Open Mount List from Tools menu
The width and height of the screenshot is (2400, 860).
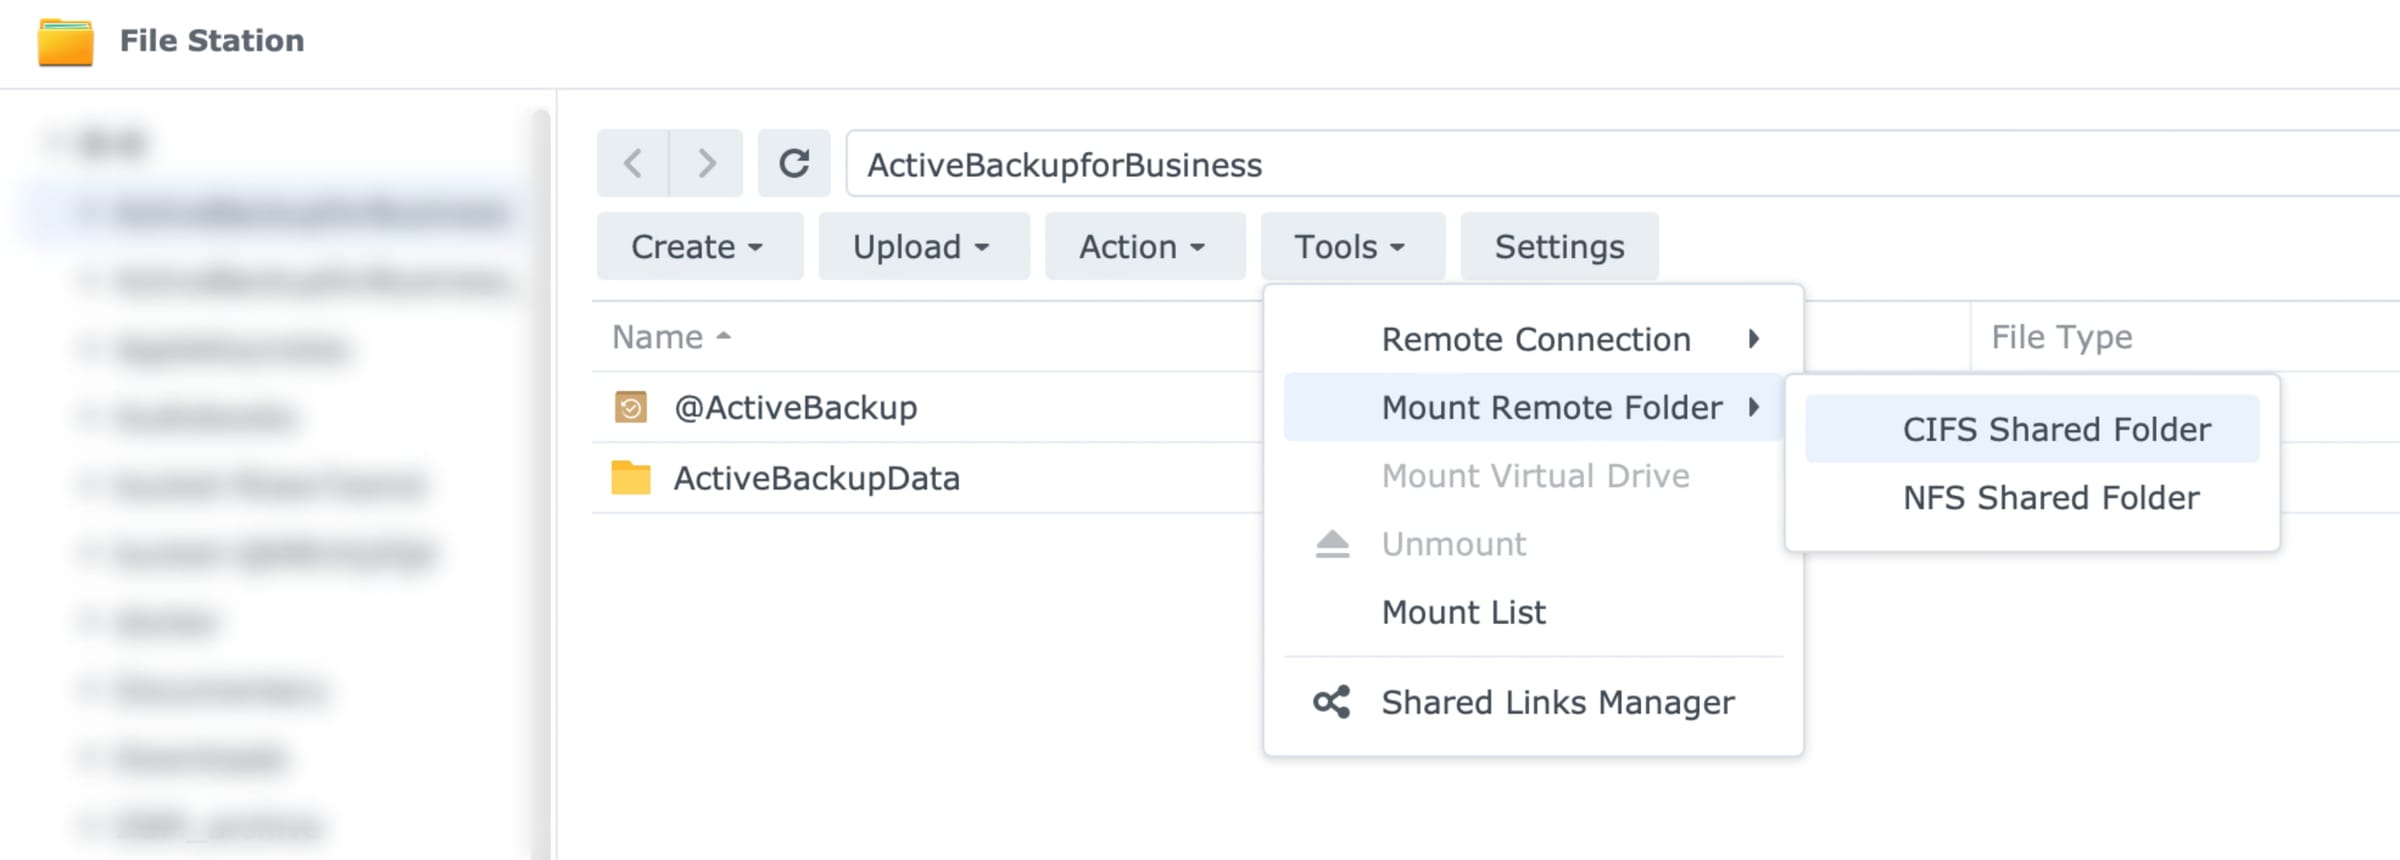click(1463, 612)
